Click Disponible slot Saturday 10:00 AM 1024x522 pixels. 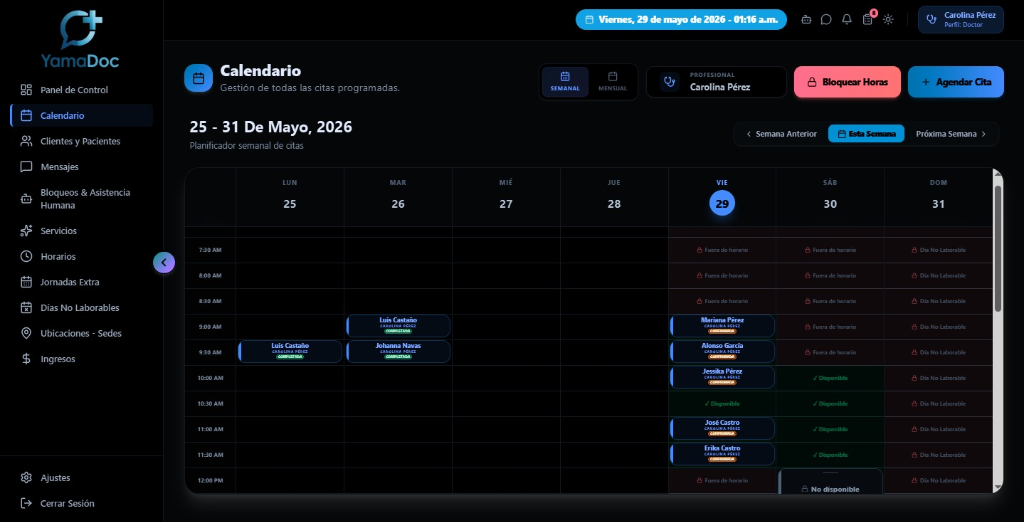pyautogui.click(x=830, y=378)
